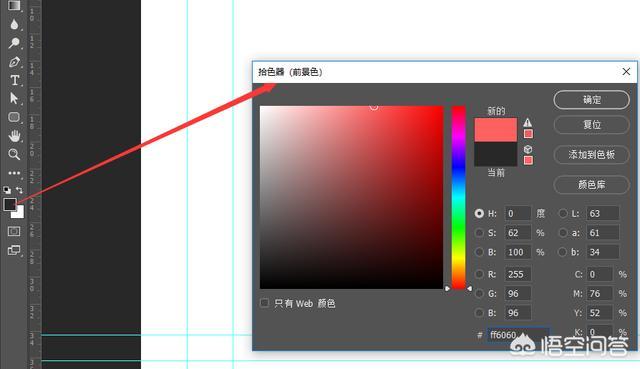Select the Lab b radio button
The height and width of the screenshot is (369, 640).
(563, 252)
